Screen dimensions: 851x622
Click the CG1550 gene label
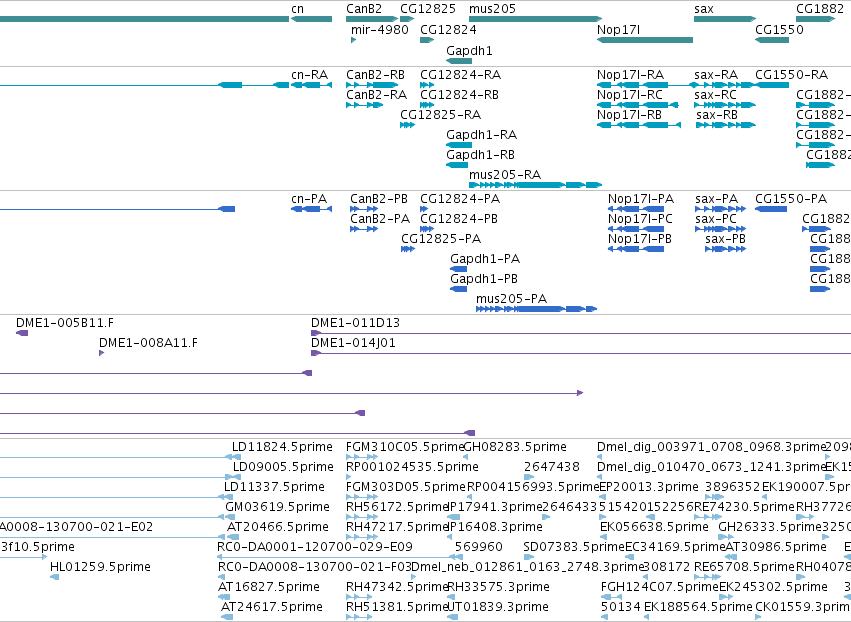(779, 29)
